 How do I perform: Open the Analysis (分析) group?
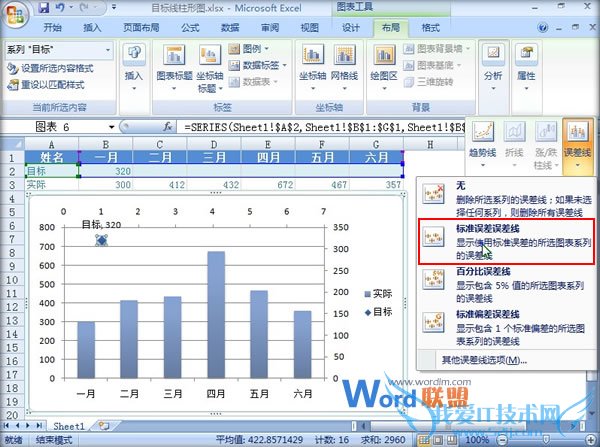[493, 68]
